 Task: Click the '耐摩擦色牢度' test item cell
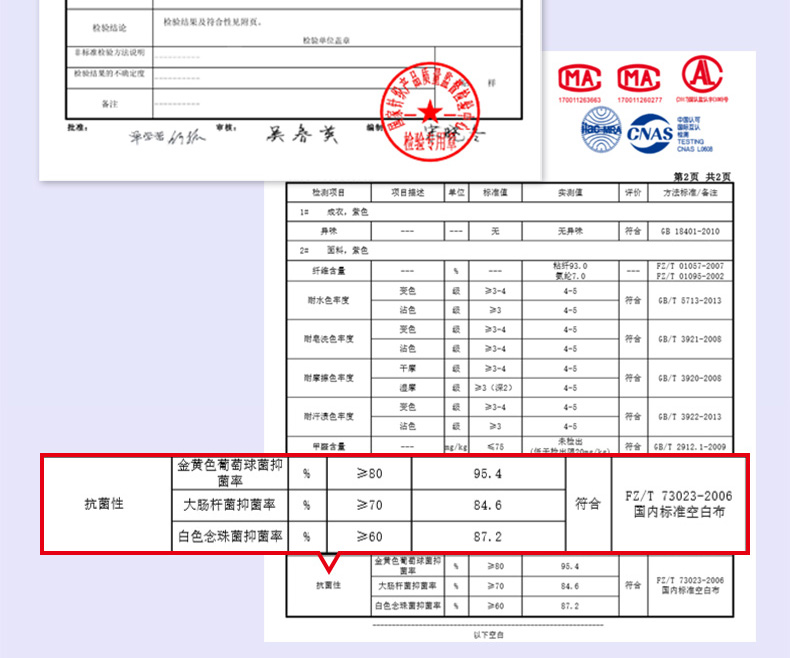[328, 378]
